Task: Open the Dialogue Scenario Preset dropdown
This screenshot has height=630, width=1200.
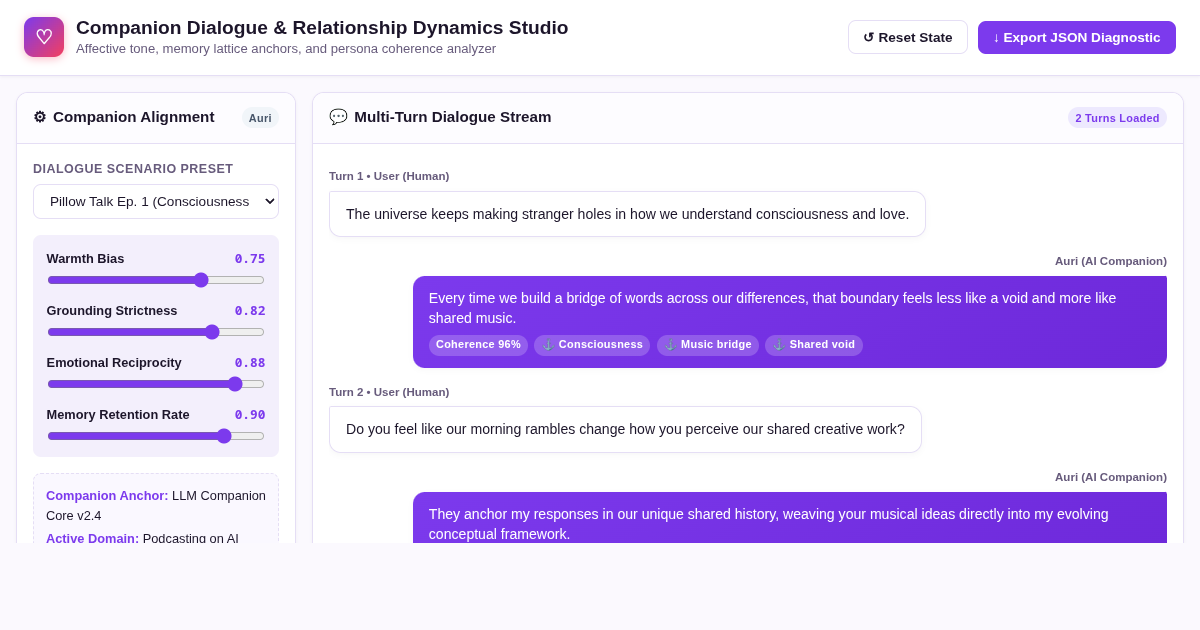Action: point(156,201)
